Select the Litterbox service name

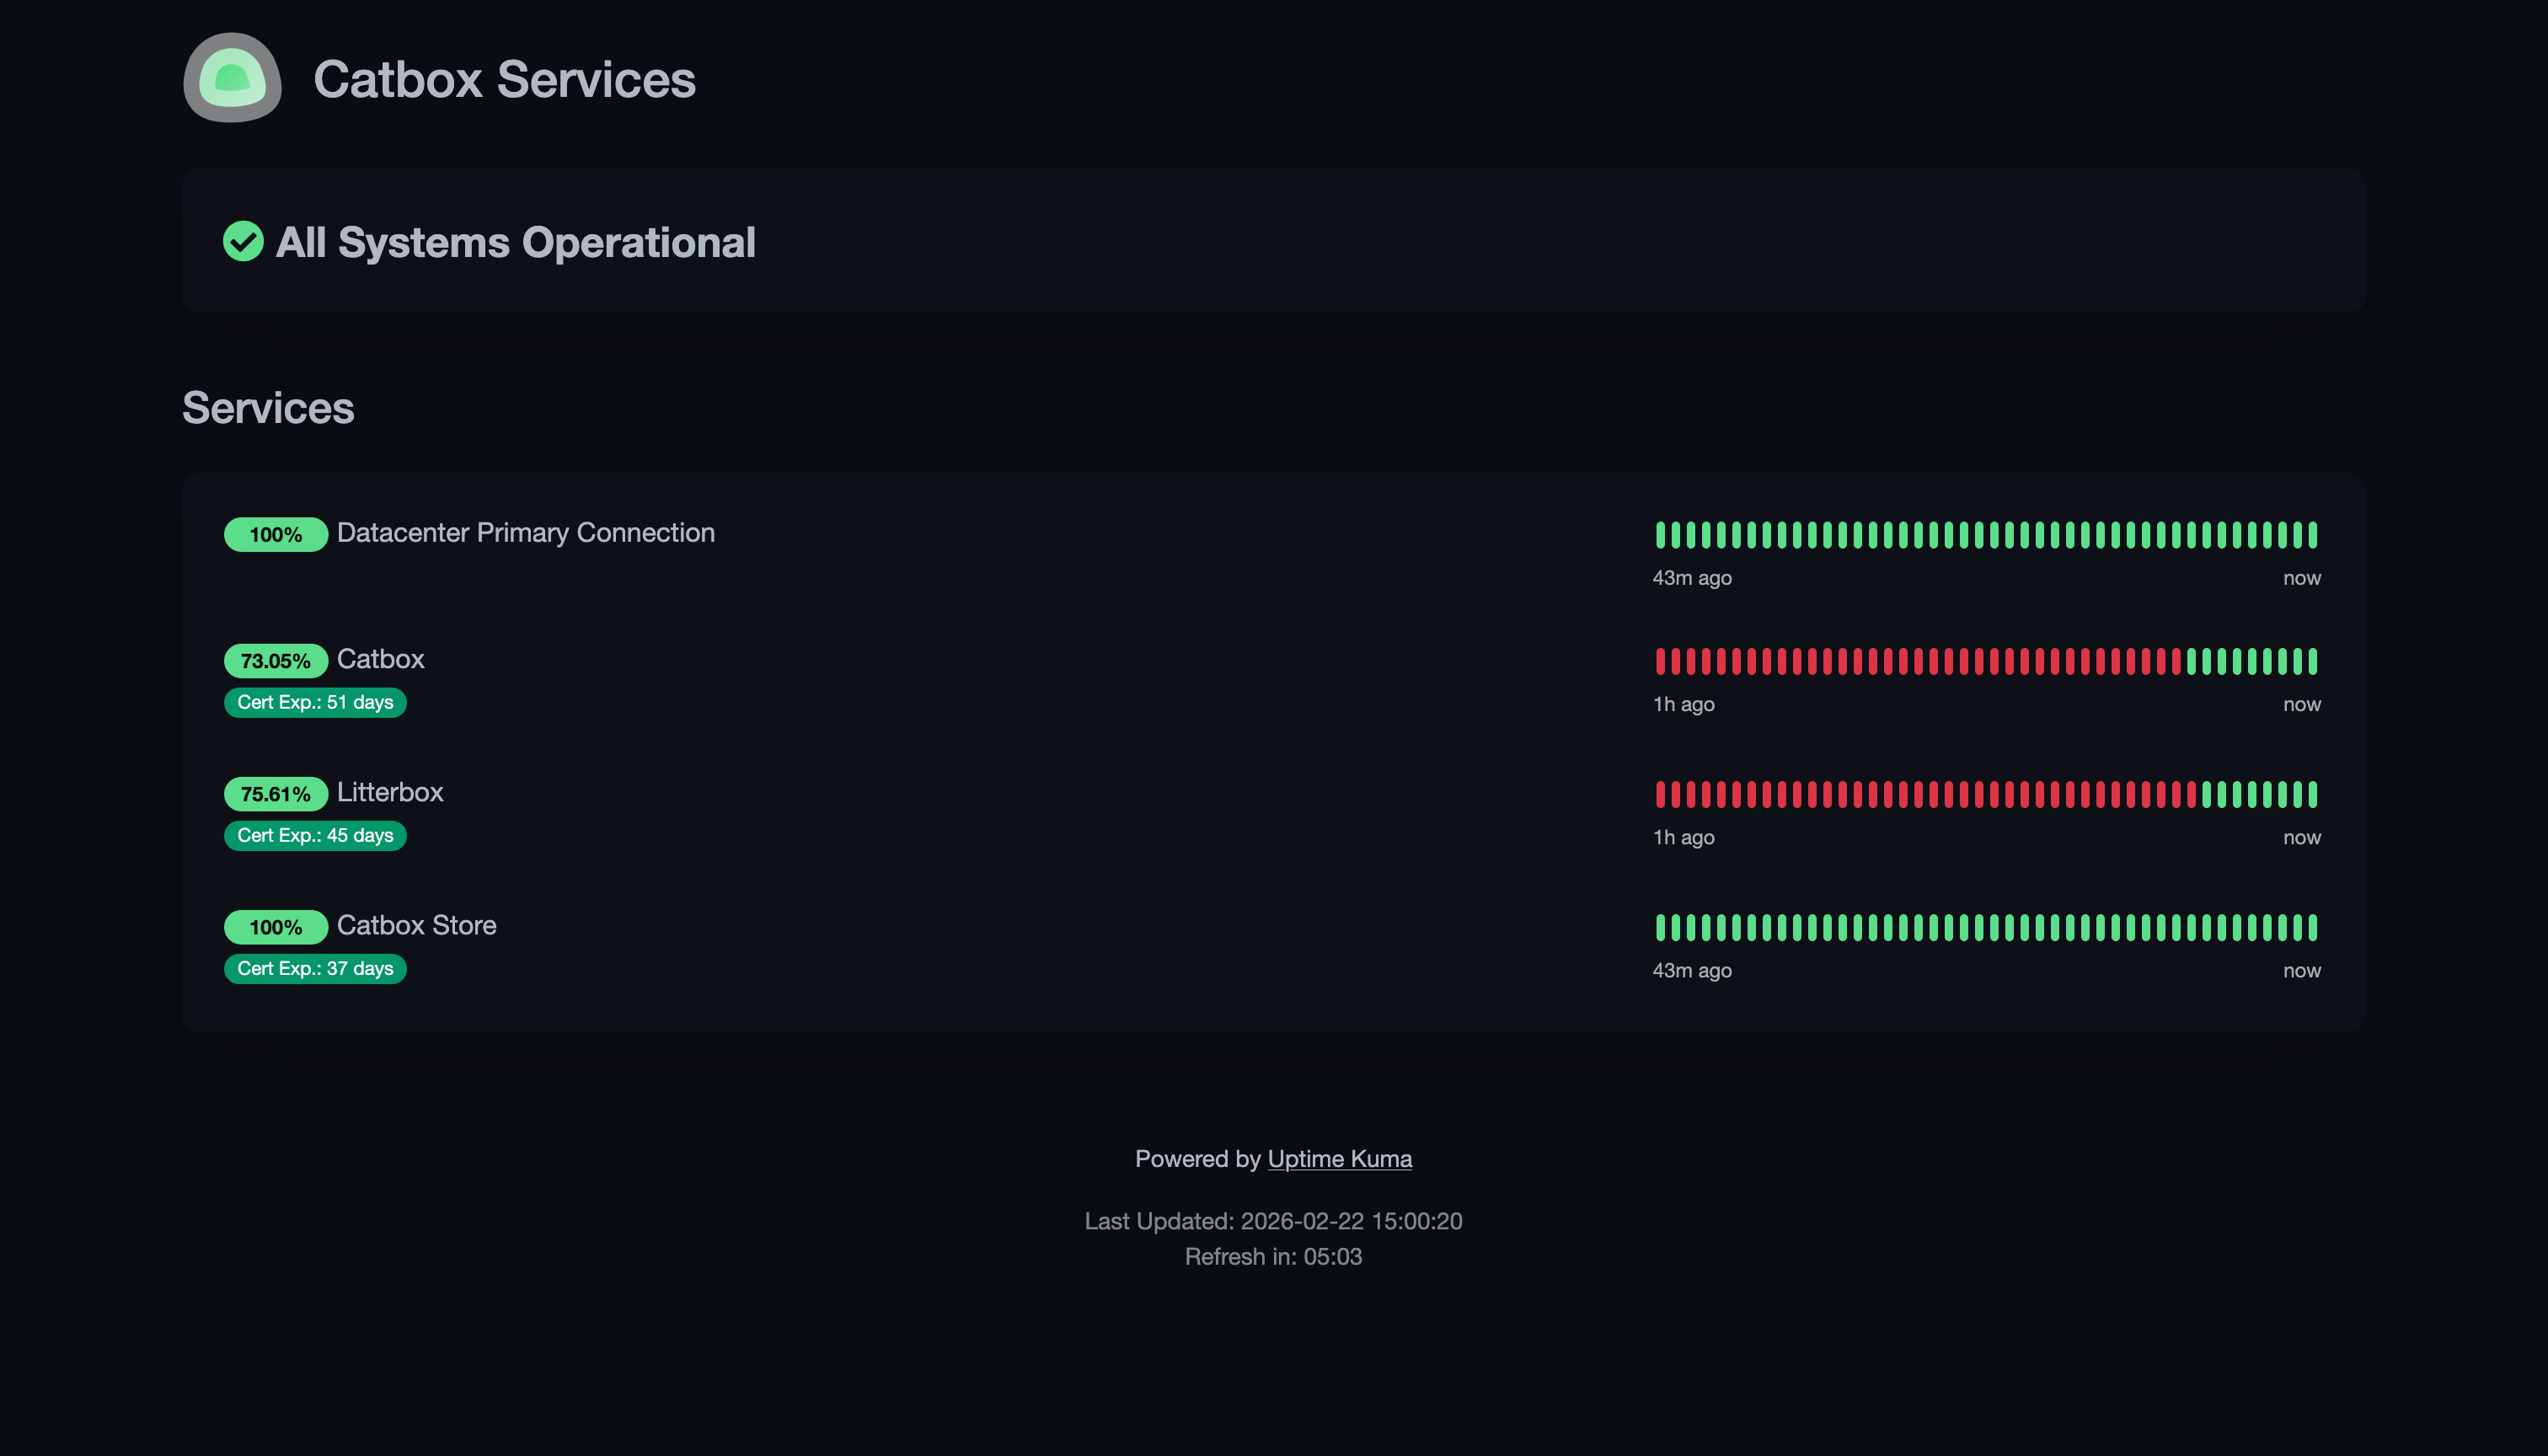tap(390, 792)
